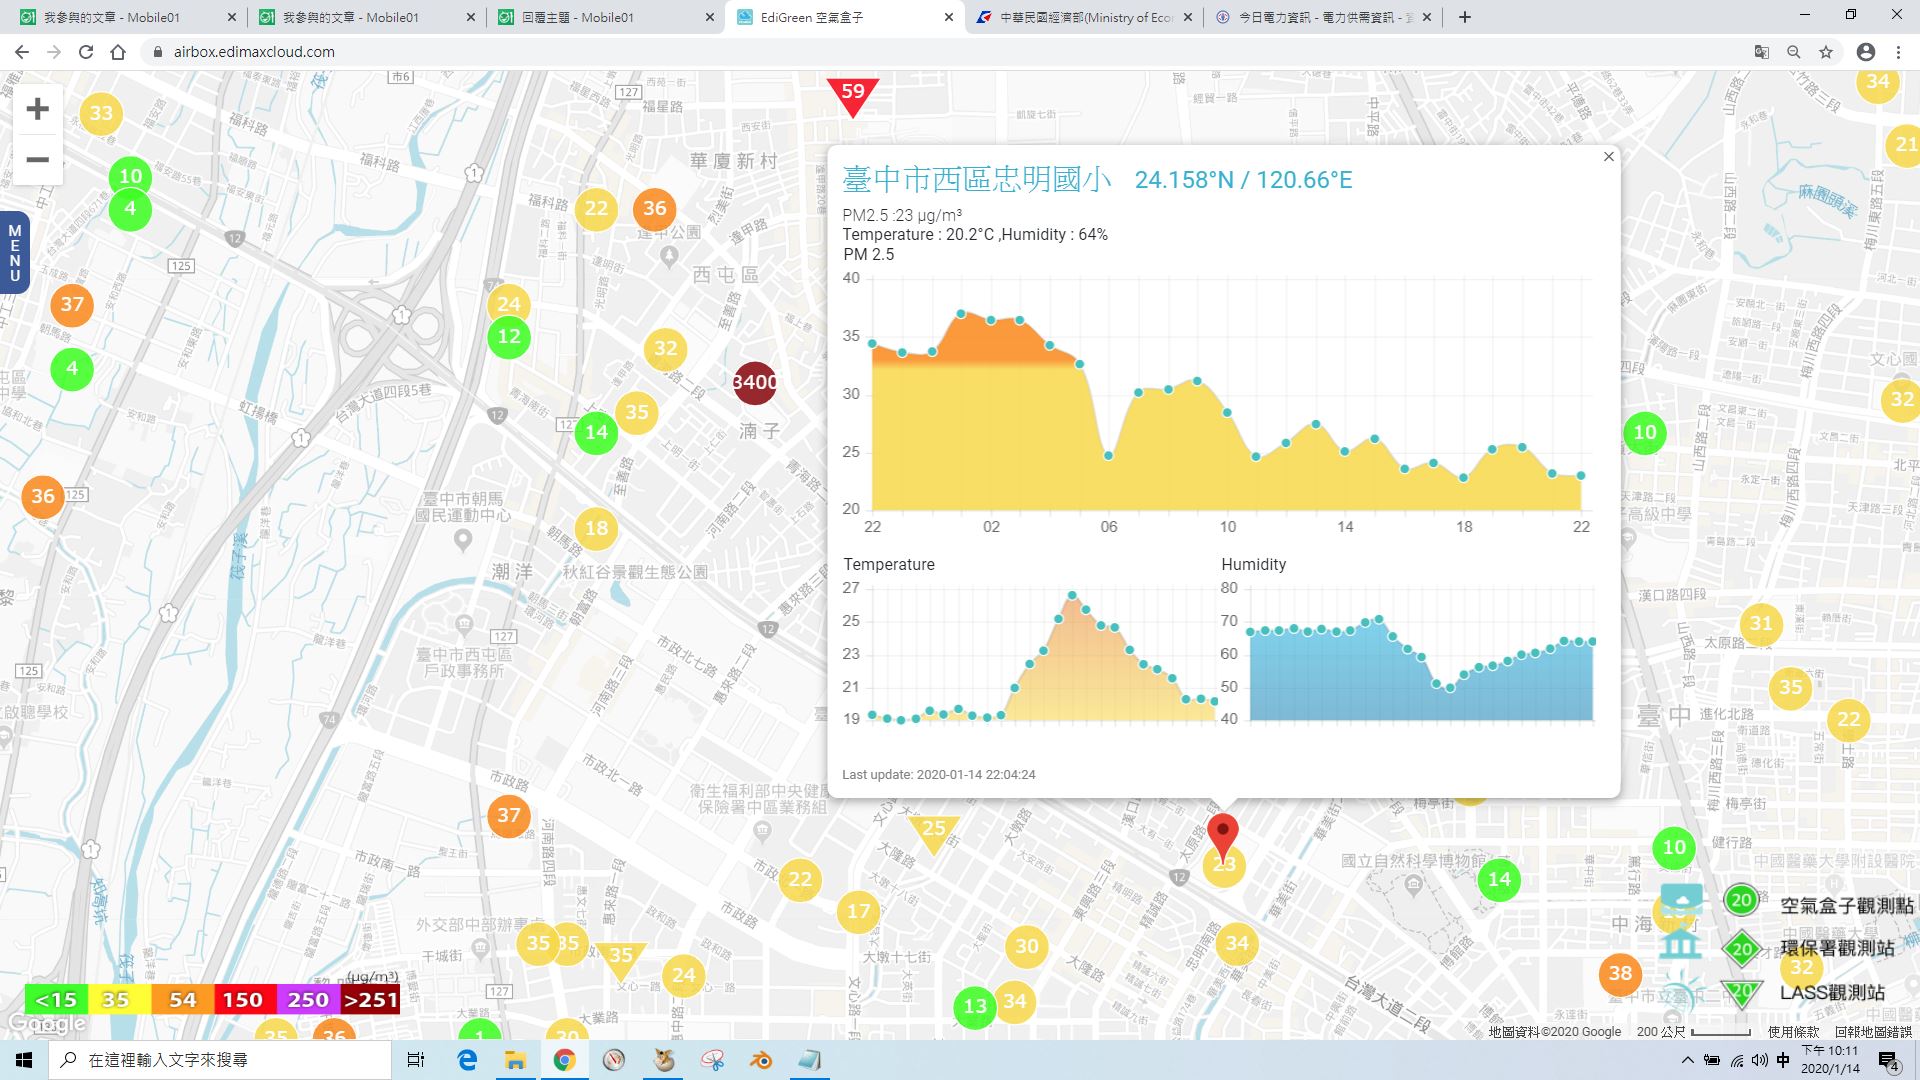
Task: Zoom in the map with plus button
Action: (37, 109)
